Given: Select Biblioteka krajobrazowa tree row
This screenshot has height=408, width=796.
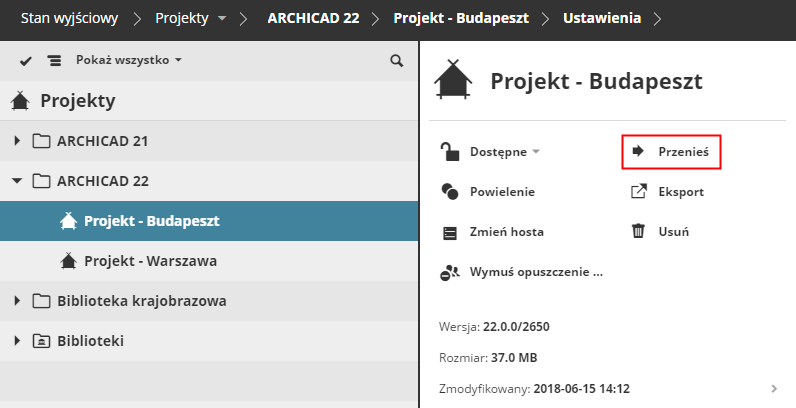Looking at the screenshot, I should tap(209, 301).
